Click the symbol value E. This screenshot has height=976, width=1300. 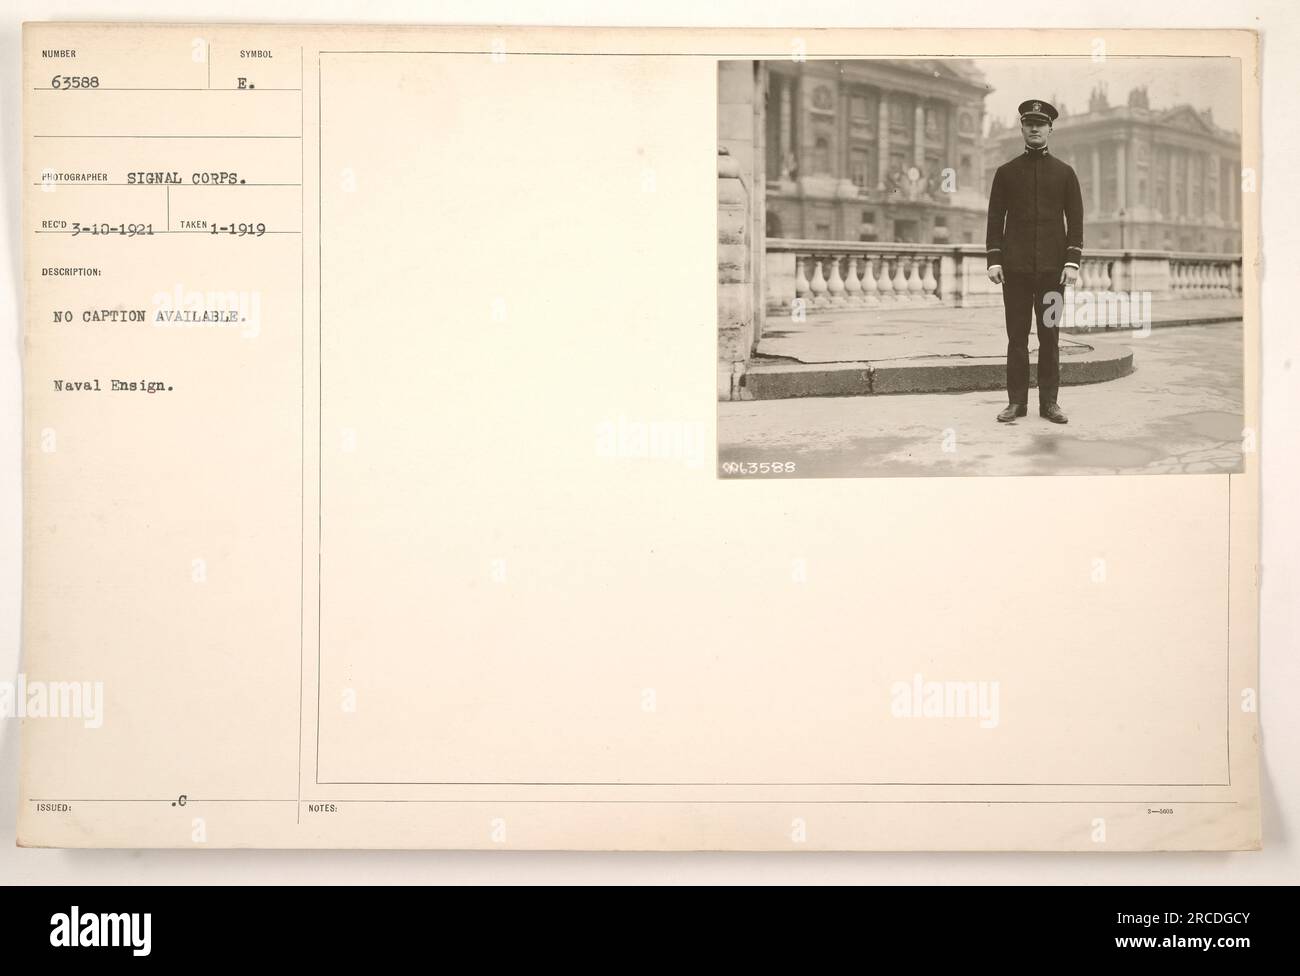[x=246, y=83]
